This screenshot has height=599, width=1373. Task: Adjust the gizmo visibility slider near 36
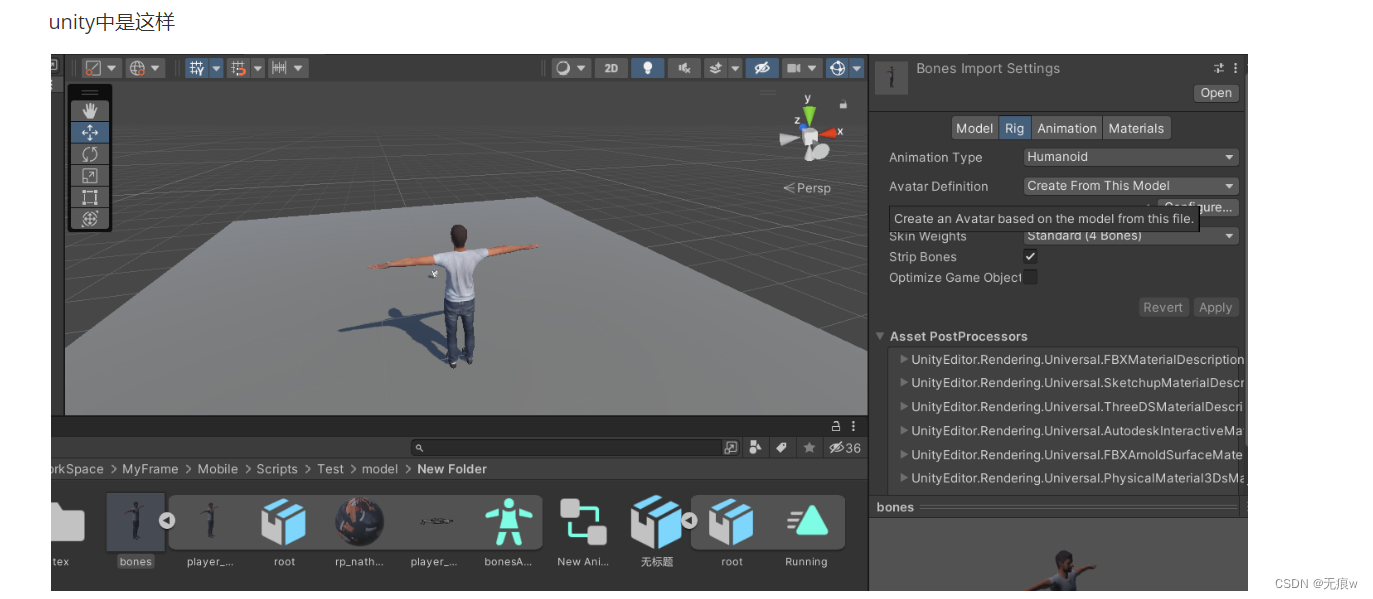(846, 447)
